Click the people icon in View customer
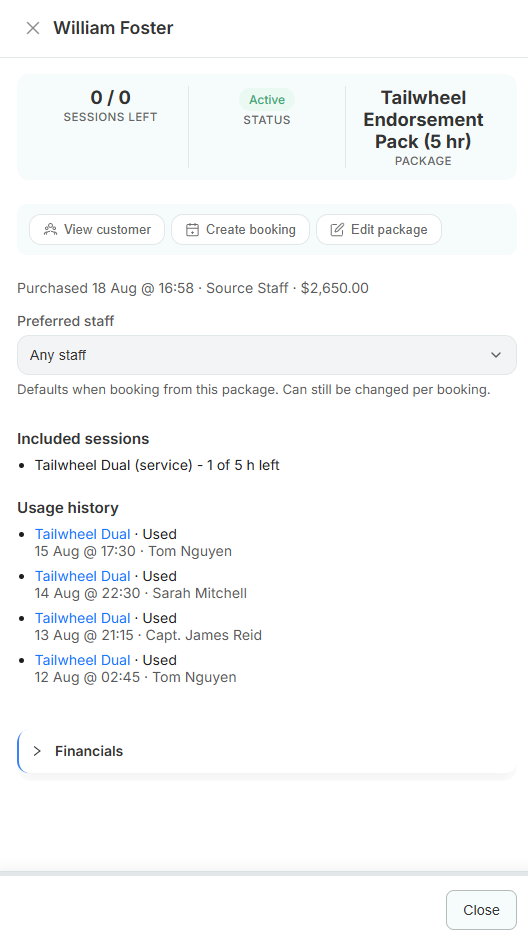The height and width of the screenshot is (942, 528). (x=50, y=229)
